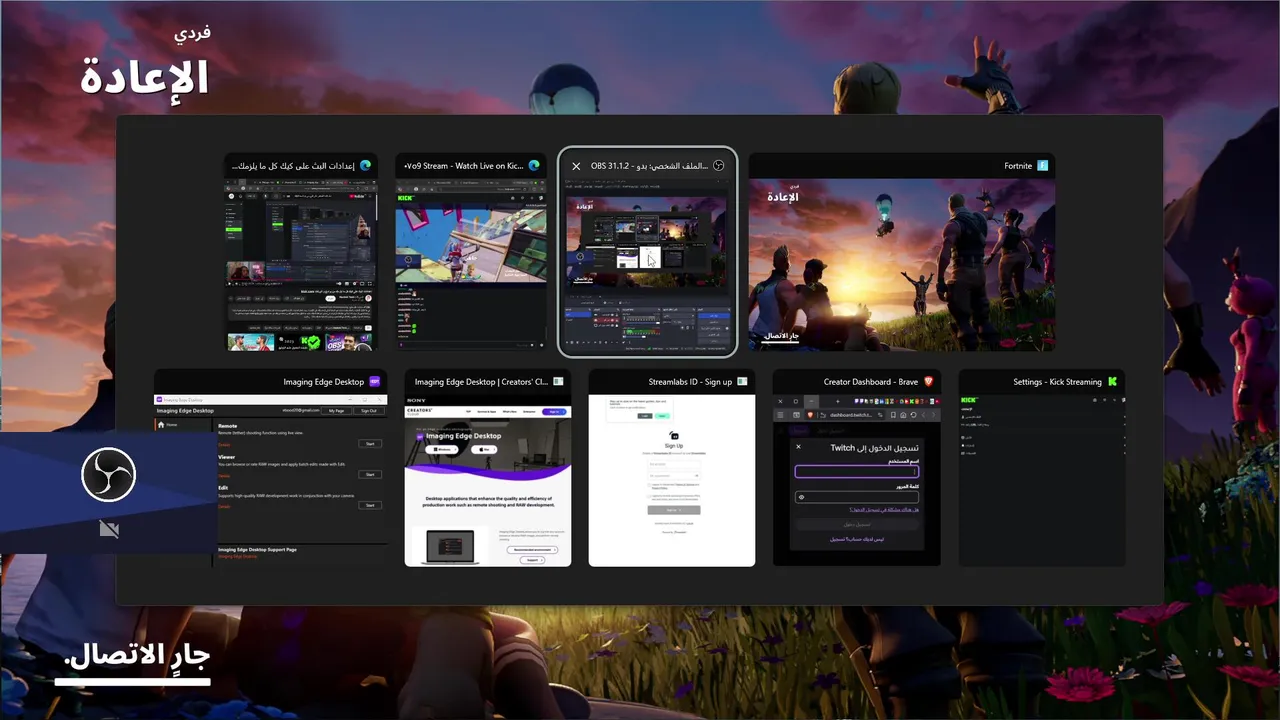
Task: Click the purple Imaging Edge Desktop app icon
Action: (x=375, y=382)
